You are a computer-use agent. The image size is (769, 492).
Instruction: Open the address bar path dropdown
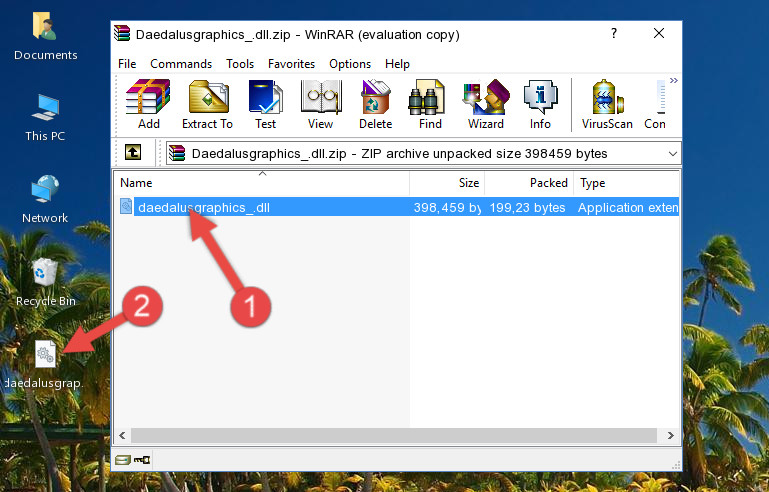(x=672, y=154)
